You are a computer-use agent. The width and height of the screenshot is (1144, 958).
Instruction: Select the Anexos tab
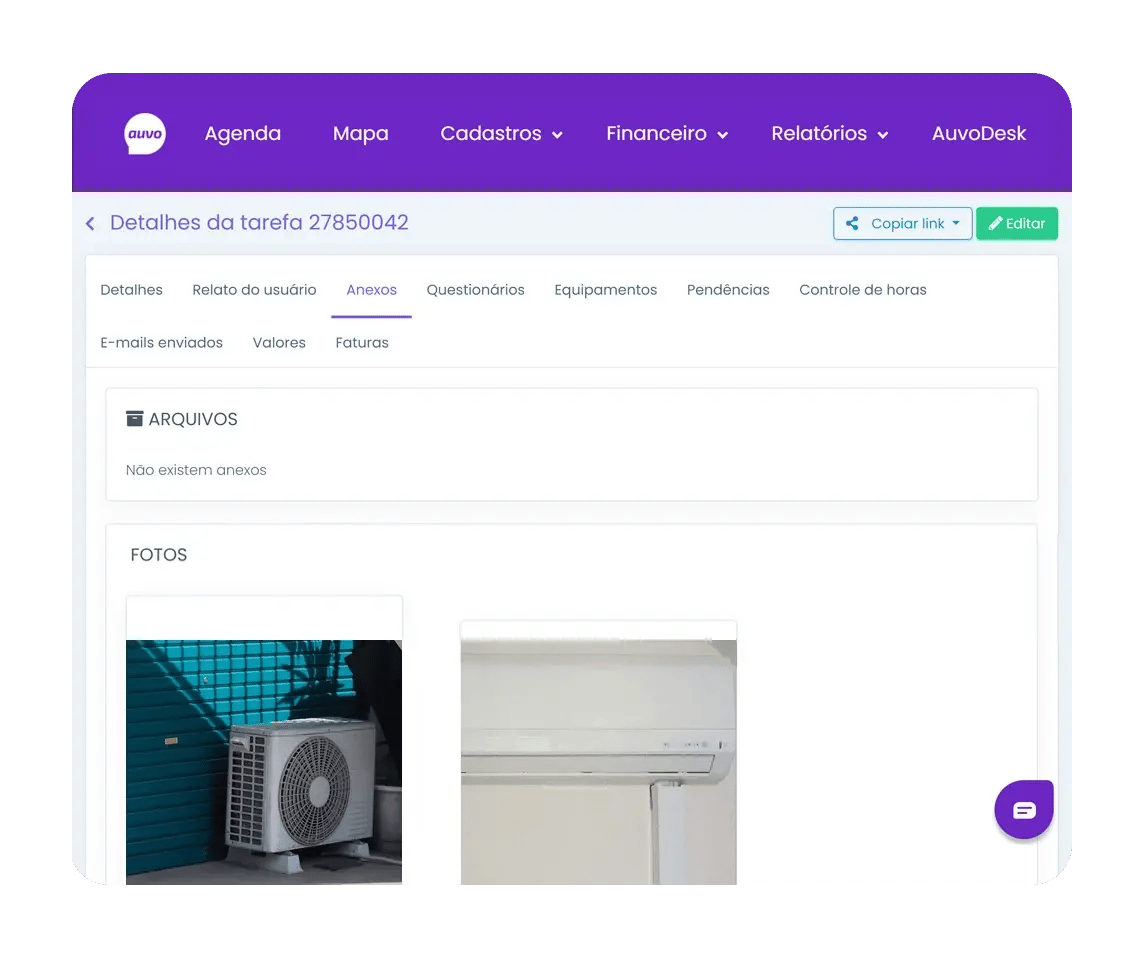coord(371,290)
